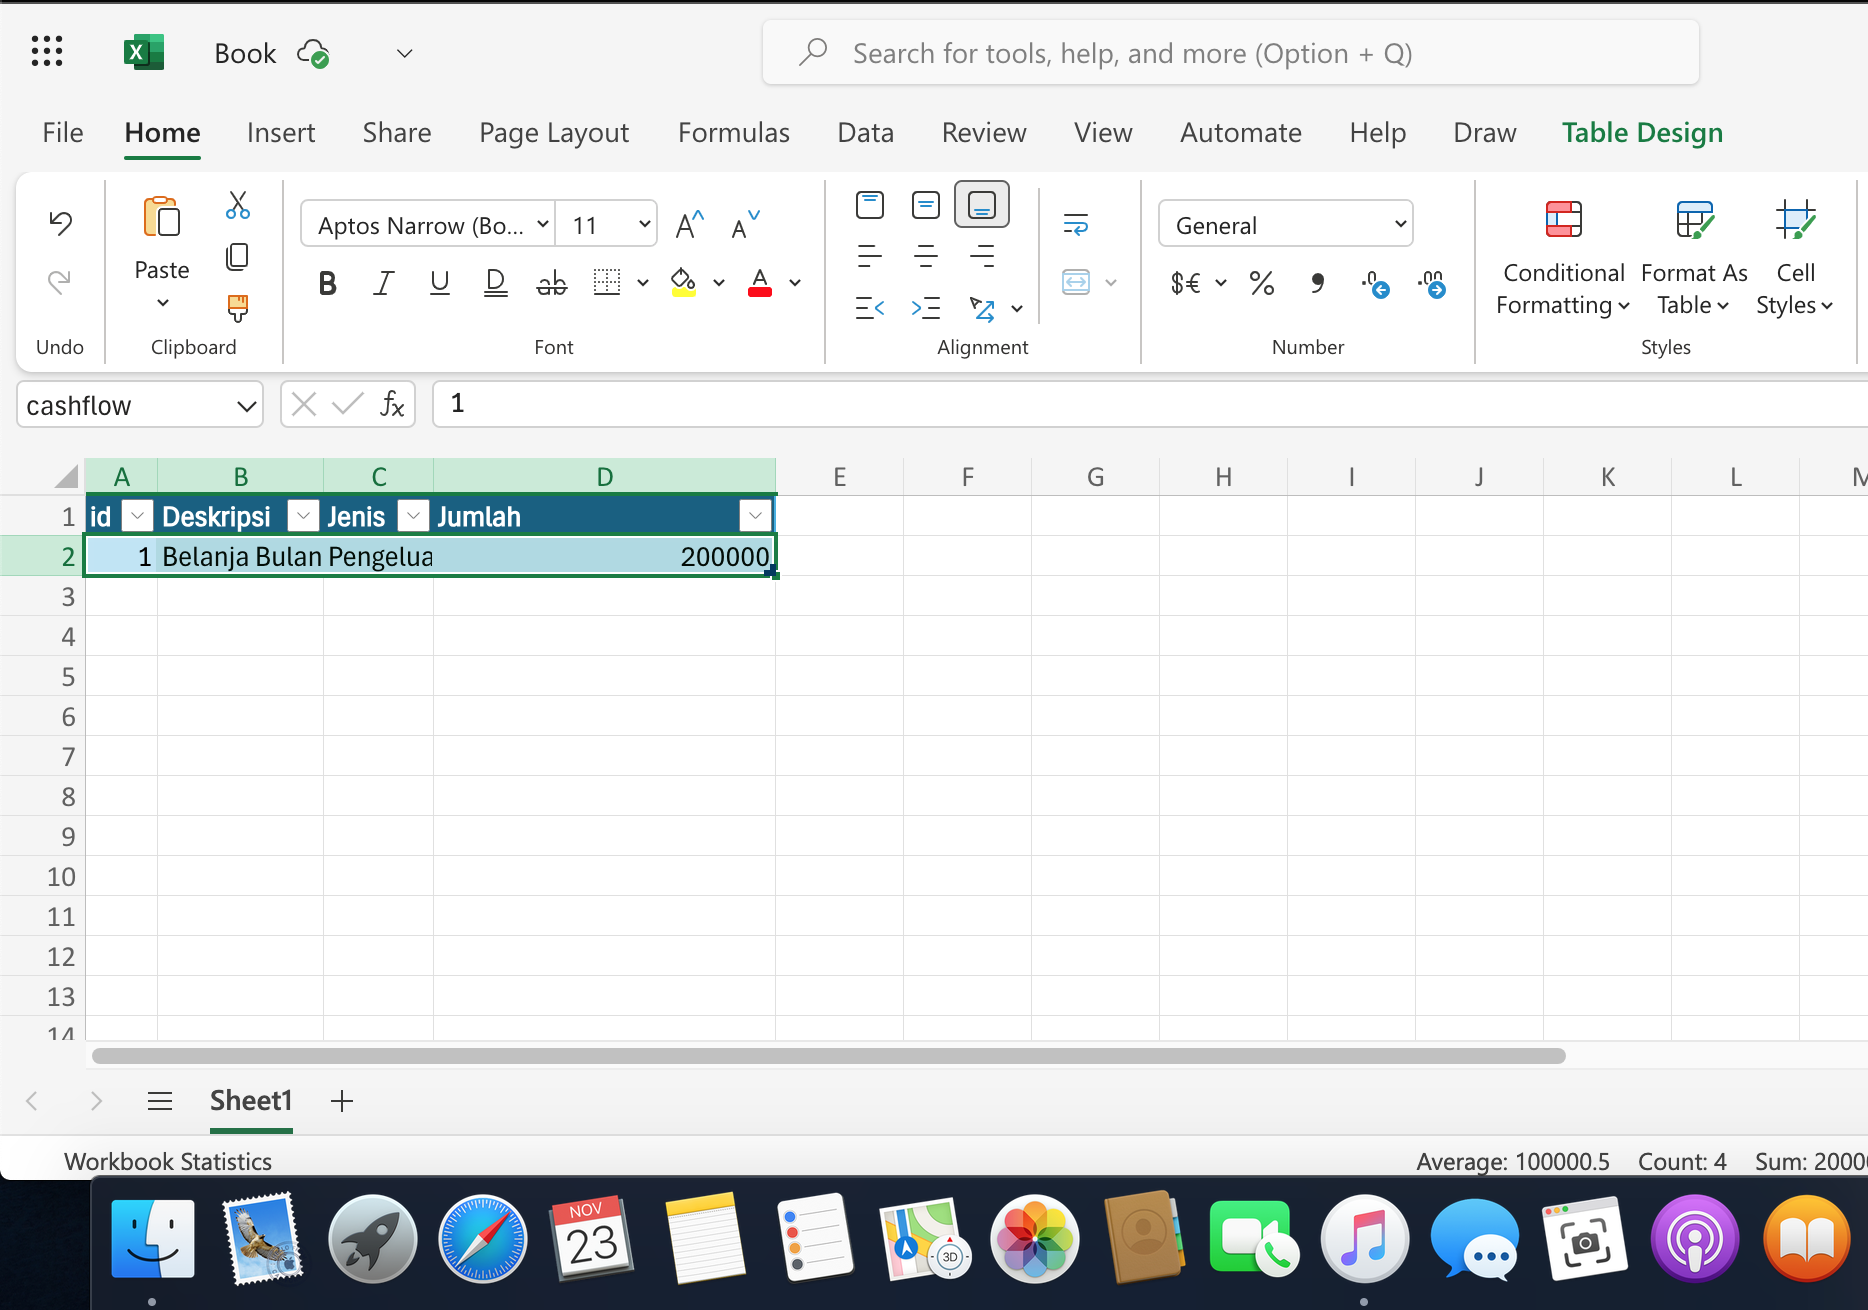Click the Format As Table icon
Image resolution: width=1868 pixels, height=1310 pixels.
coord(1694,220)
